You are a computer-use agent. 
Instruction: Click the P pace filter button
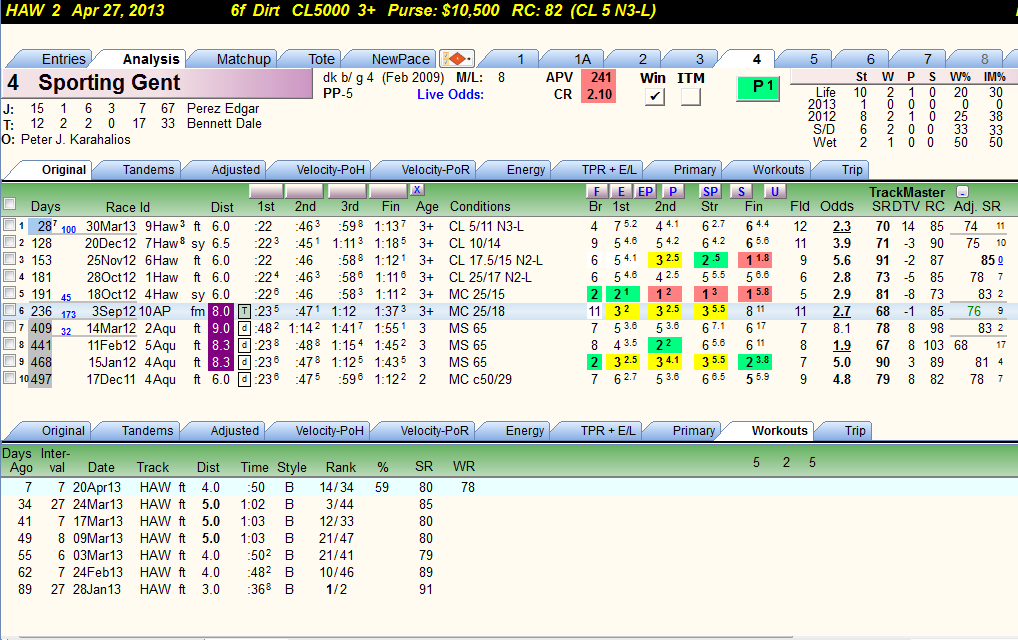(x=673, y=191)
